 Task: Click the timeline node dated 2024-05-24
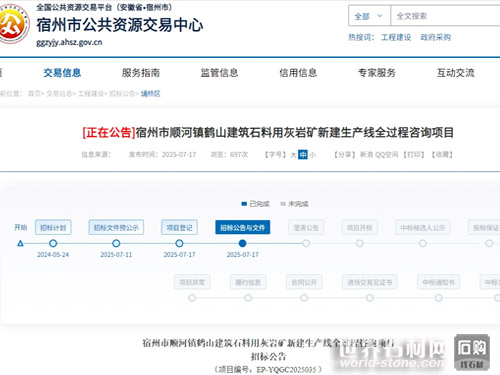(x=53, y=244)
